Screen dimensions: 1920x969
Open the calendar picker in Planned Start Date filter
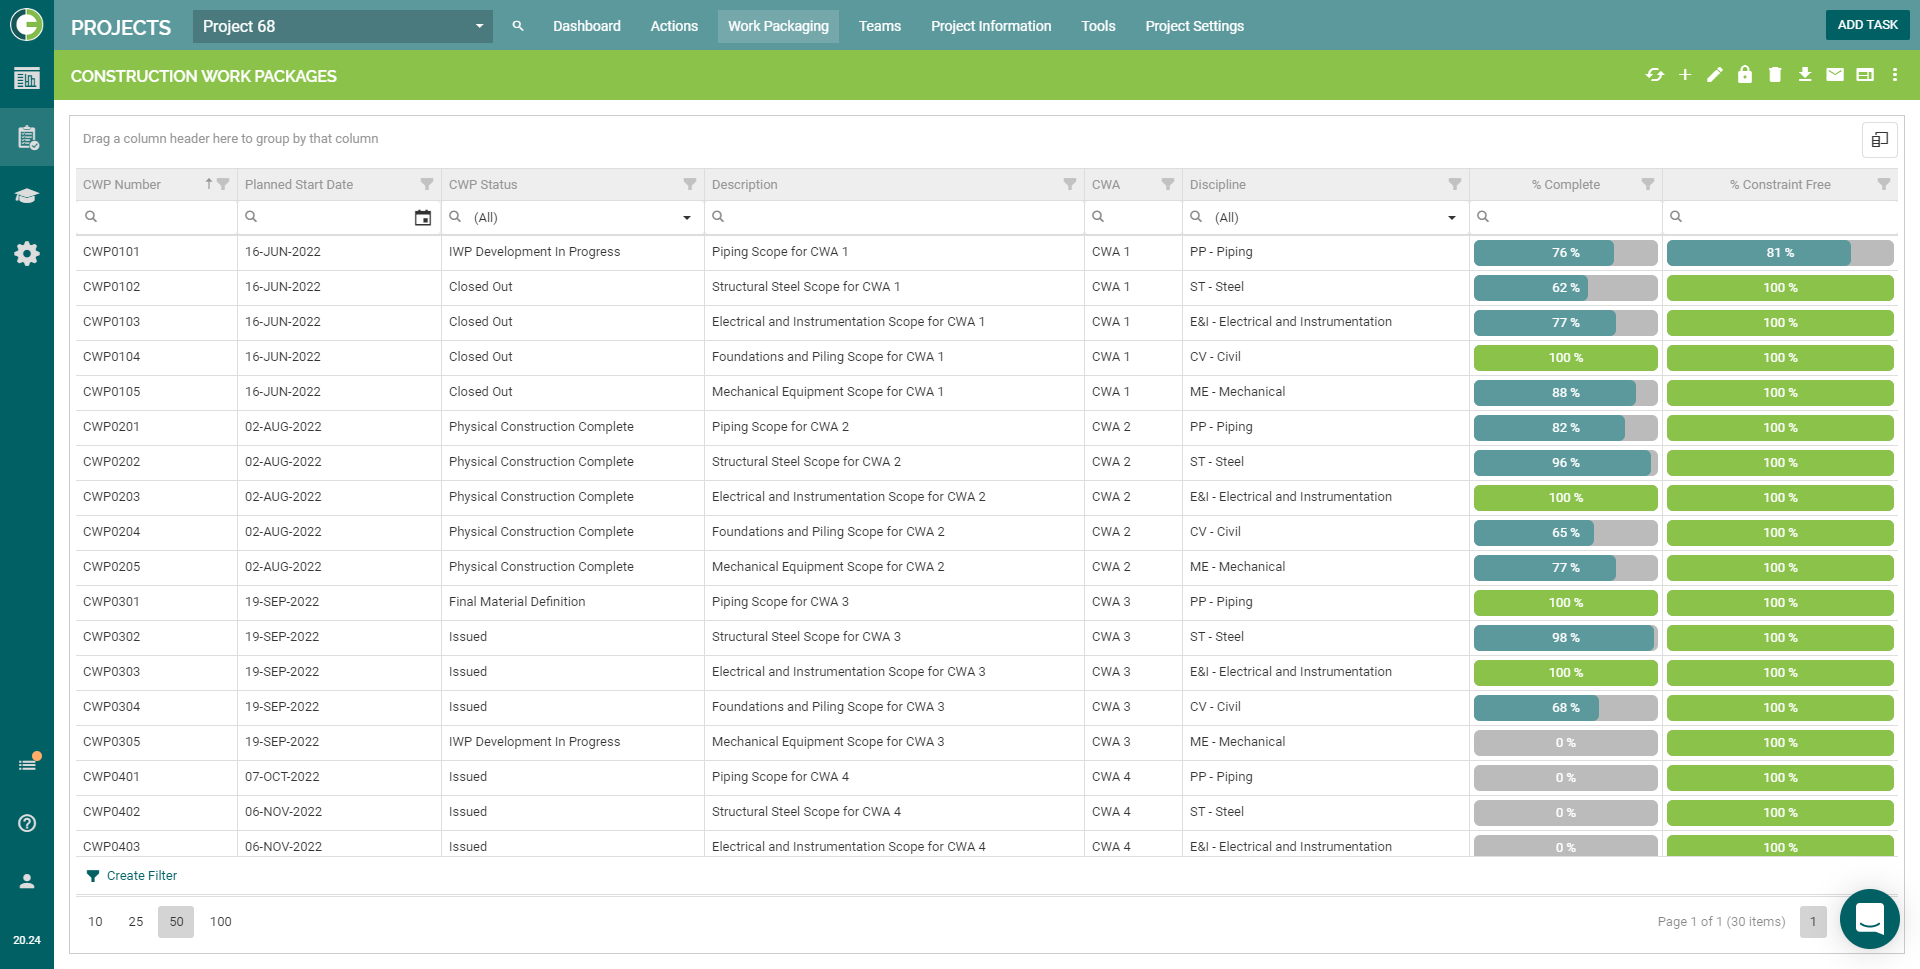423,218
